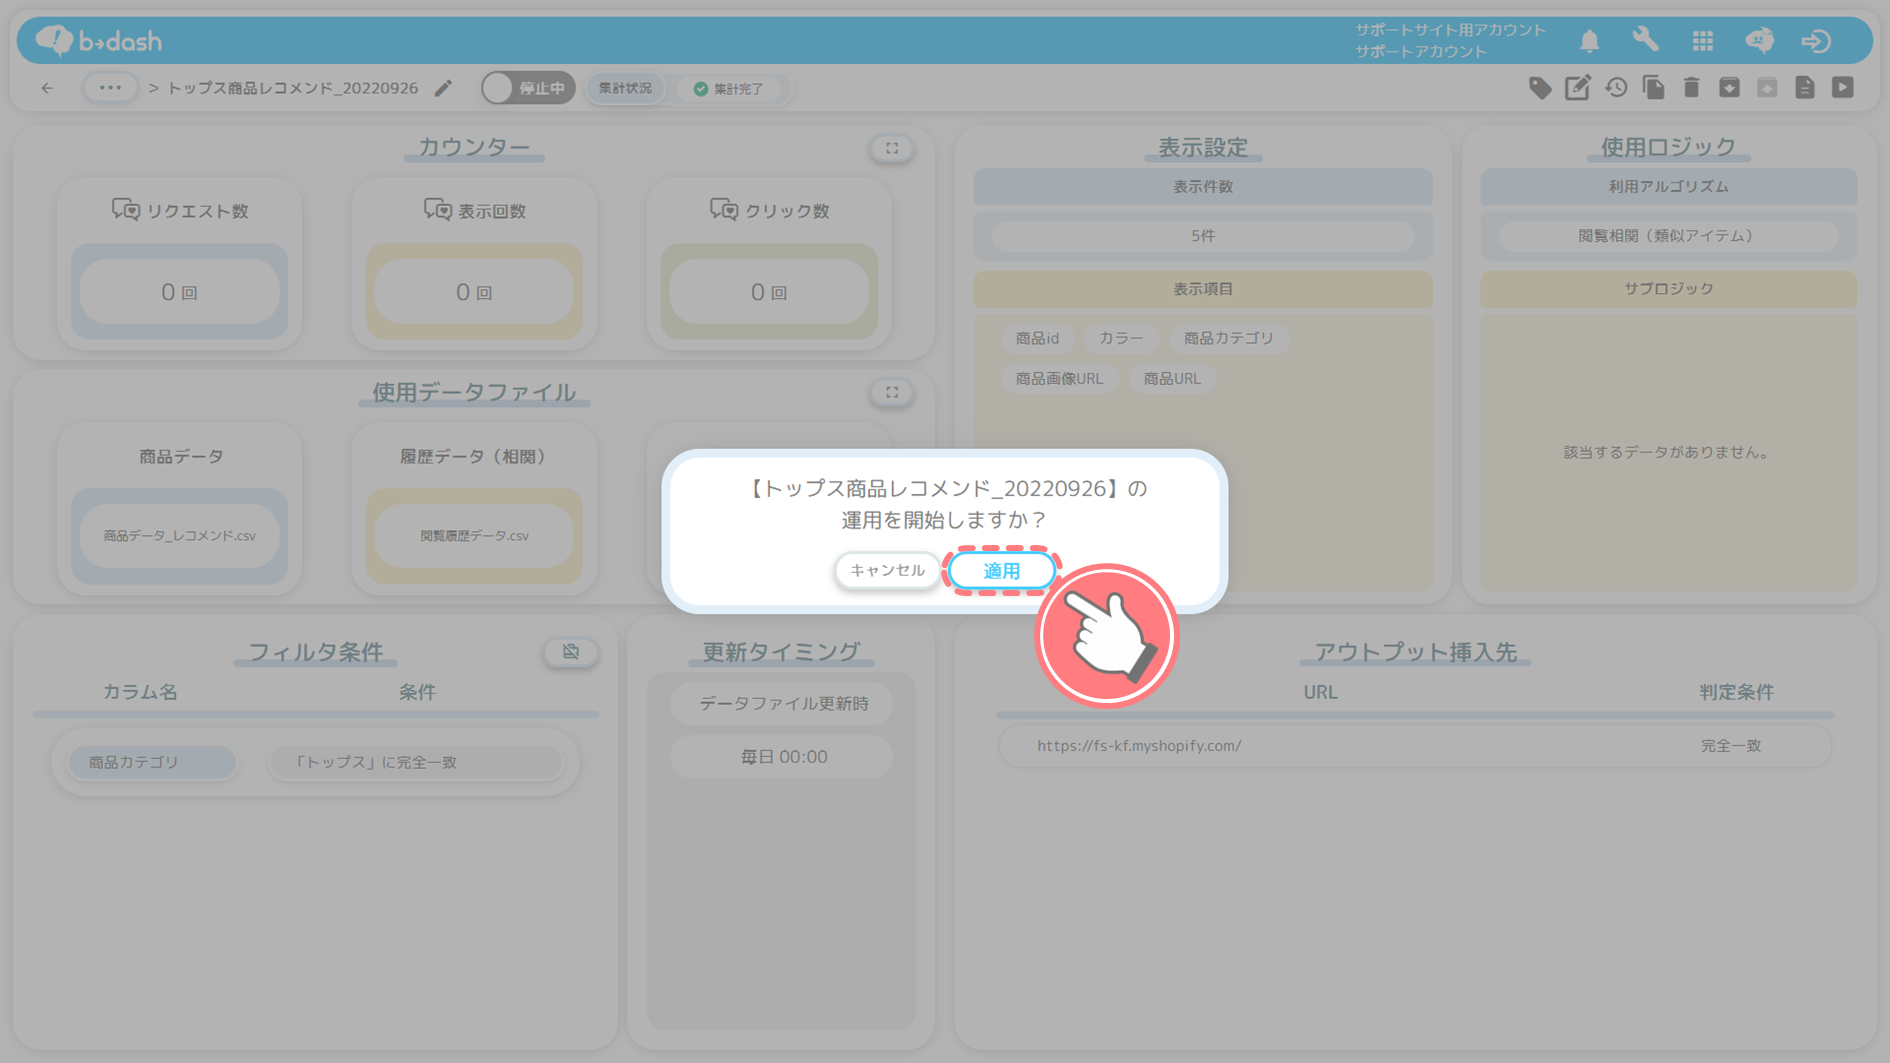Click the 商品カテゴリ filter column chip
The height and width of the screenshot is (1063, 1890).
152,762
